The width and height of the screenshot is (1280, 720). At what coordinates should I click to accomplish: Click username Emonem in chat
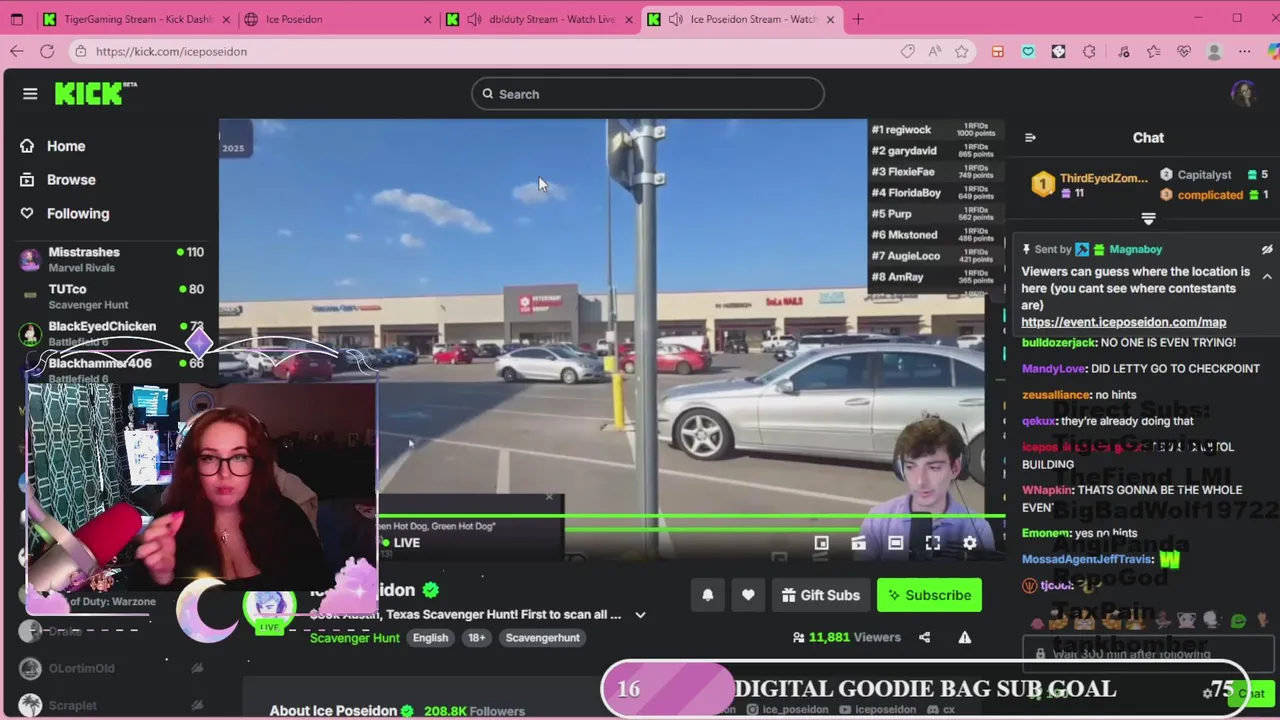click(1045, 534)
